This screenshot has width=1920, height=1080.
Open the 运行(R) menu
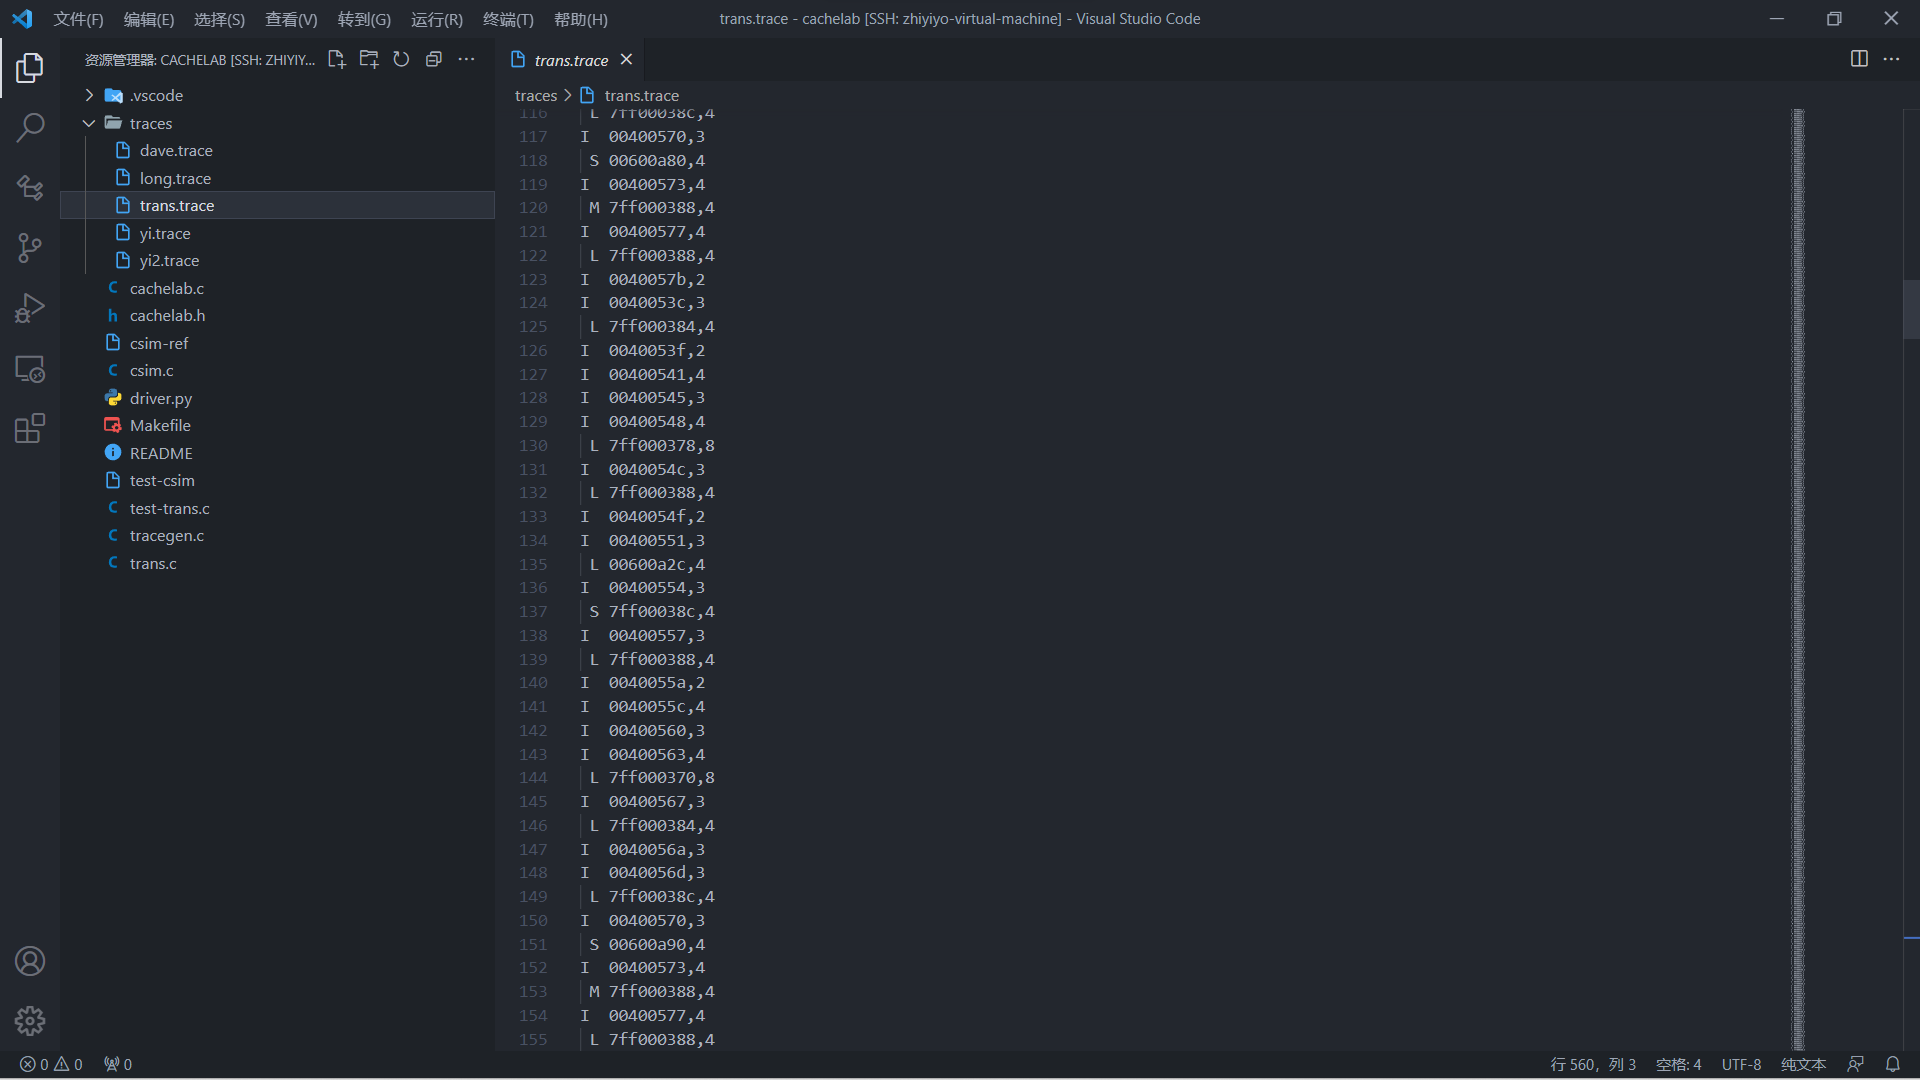pos(437,19)
